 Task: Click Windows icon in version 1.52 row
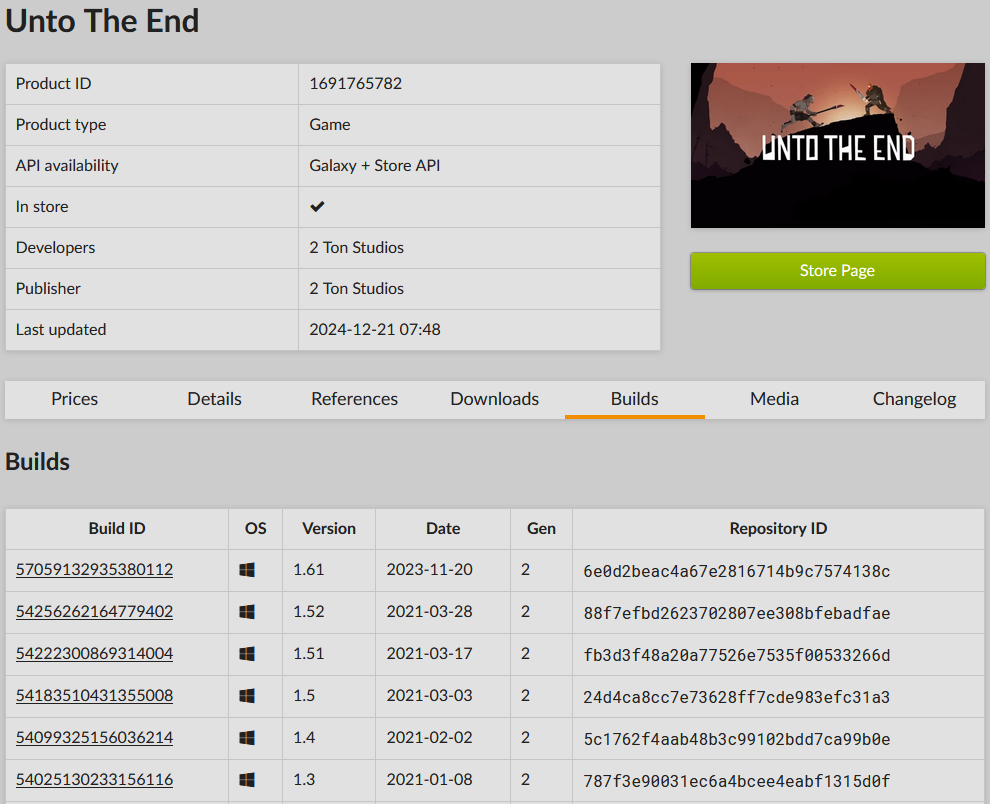coord(247,612)
